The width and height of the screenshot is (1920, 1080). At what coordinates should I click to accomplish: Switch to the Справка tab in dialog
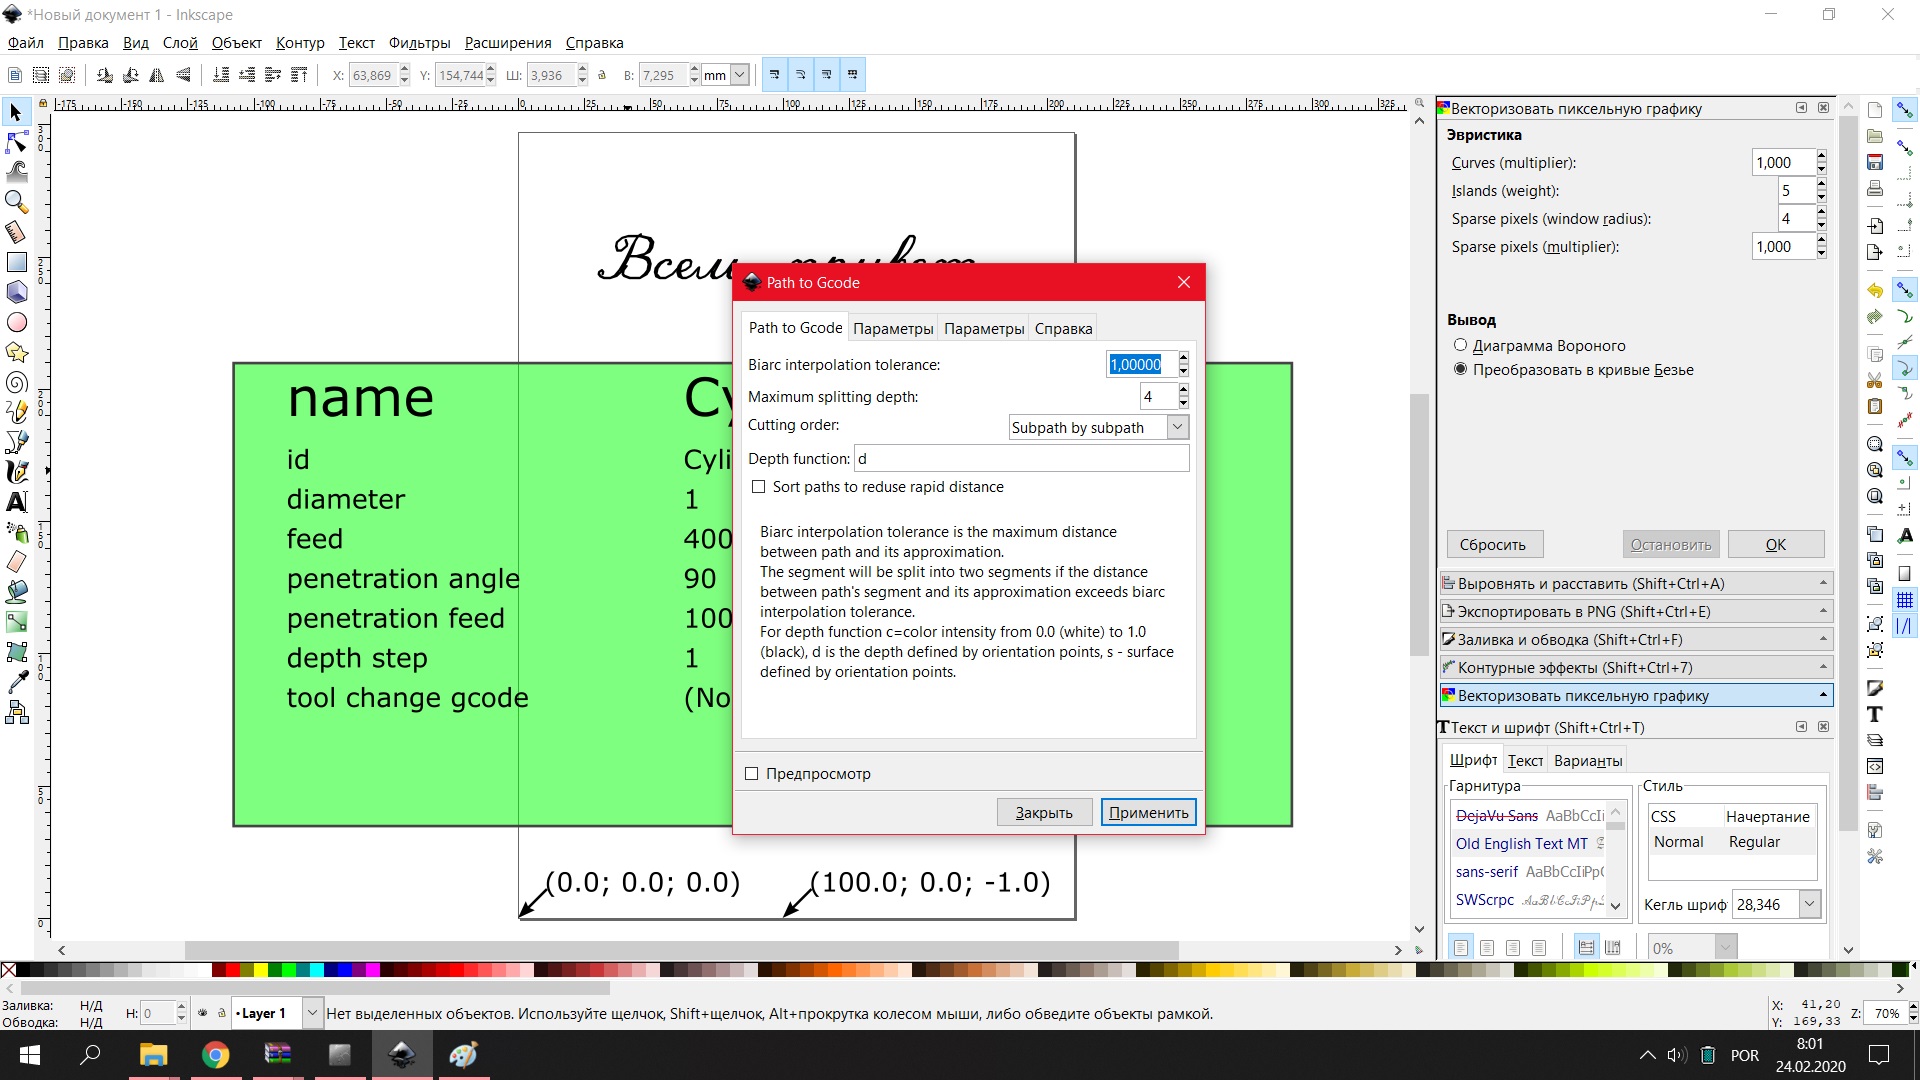(1063, 329)
